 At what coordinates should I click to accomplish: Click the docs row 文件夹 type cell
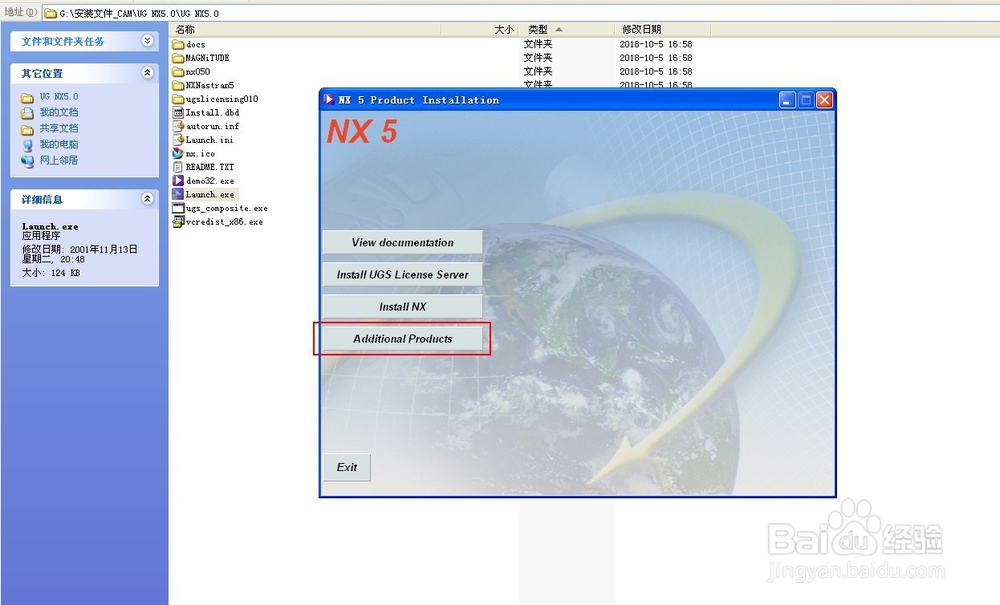(x=538, y=44)
